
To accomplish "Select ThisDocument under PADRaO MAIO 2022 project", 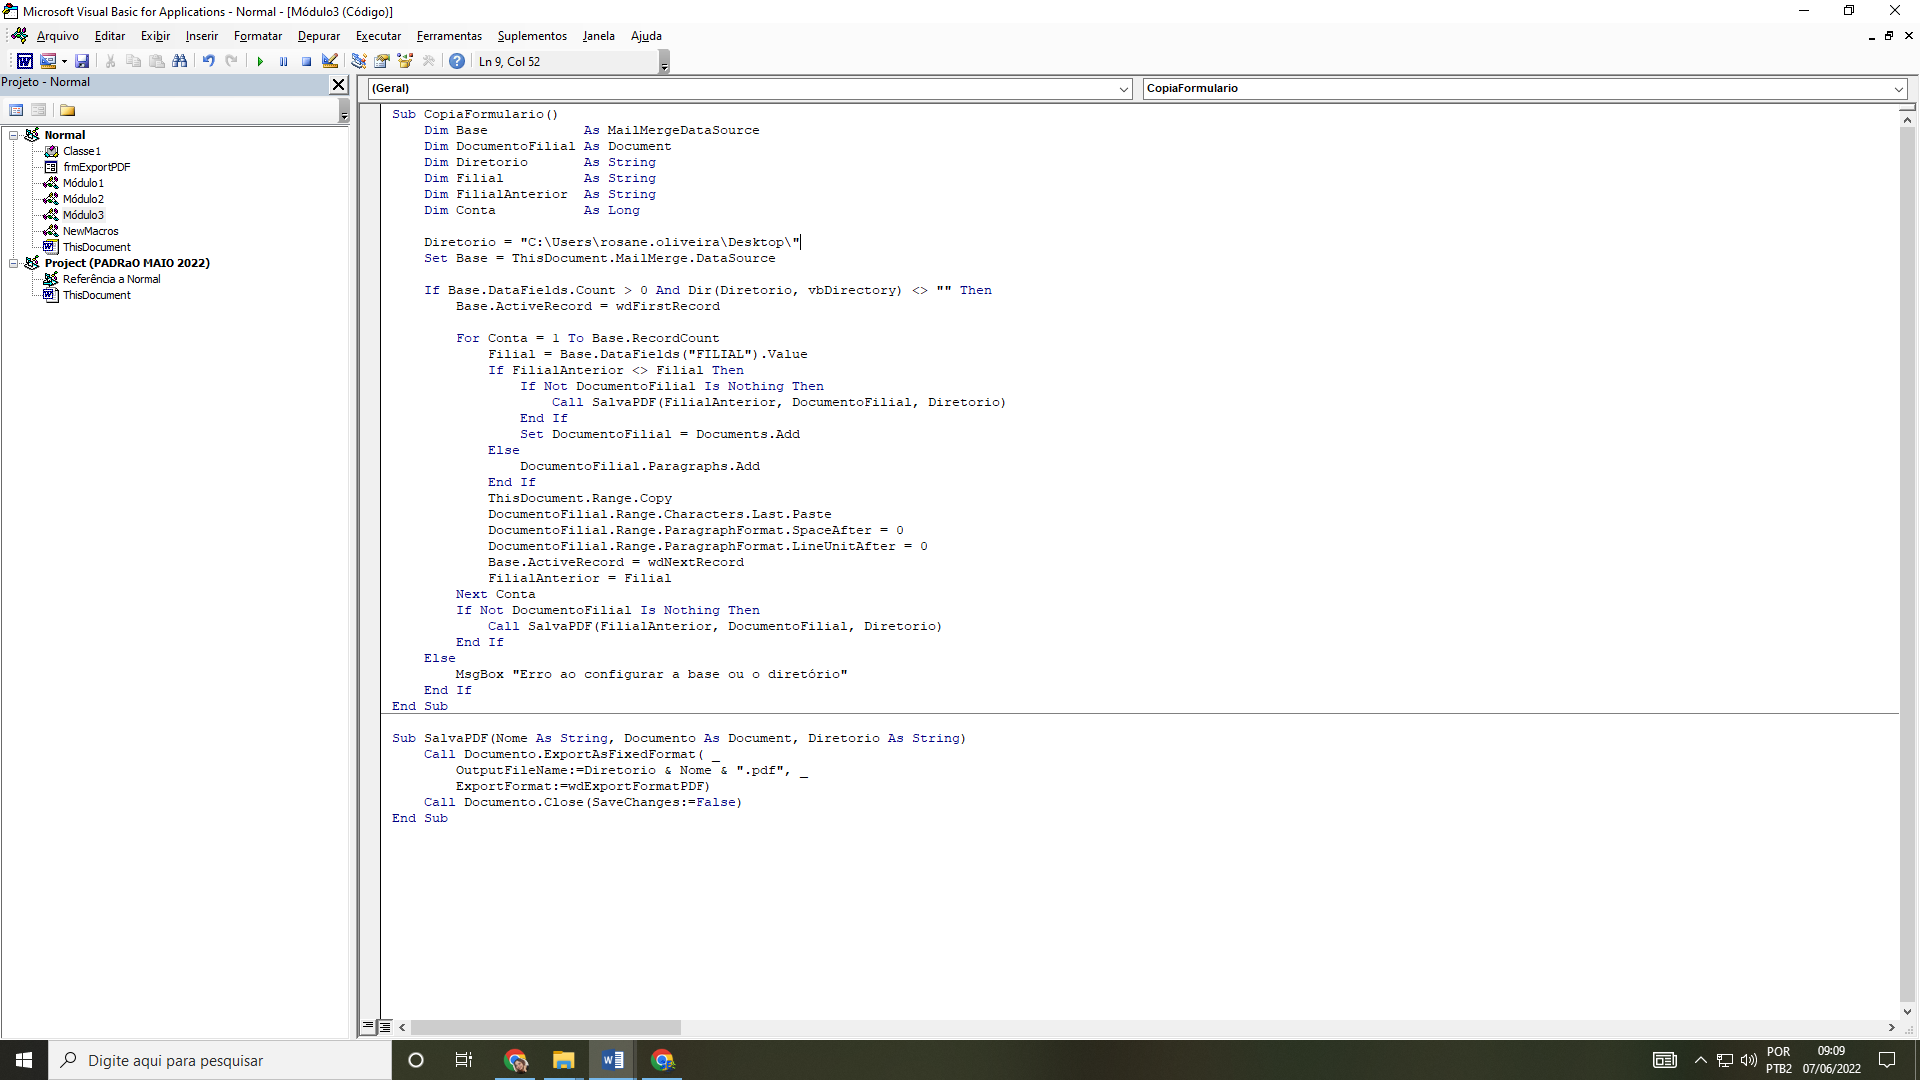I will point(96,295).
